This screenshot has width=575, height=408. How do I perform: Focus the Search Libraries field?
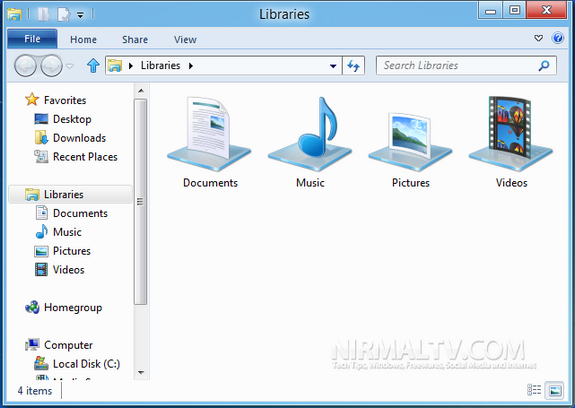coord(466,66)
